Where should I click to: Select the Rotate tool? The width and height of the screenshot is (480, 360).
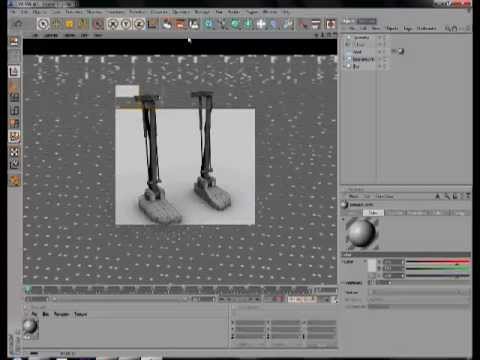[x=83, y=24]
